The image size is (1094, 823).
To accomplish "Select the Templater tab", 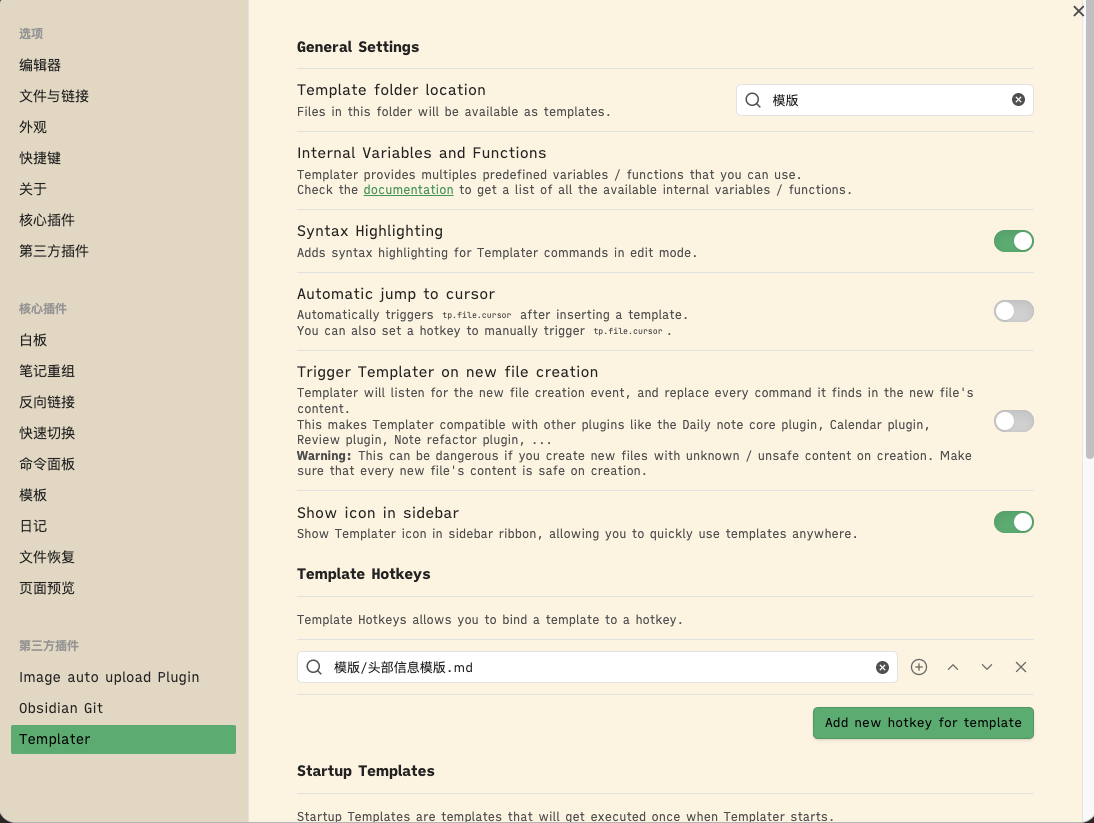I will pos(123,739).
